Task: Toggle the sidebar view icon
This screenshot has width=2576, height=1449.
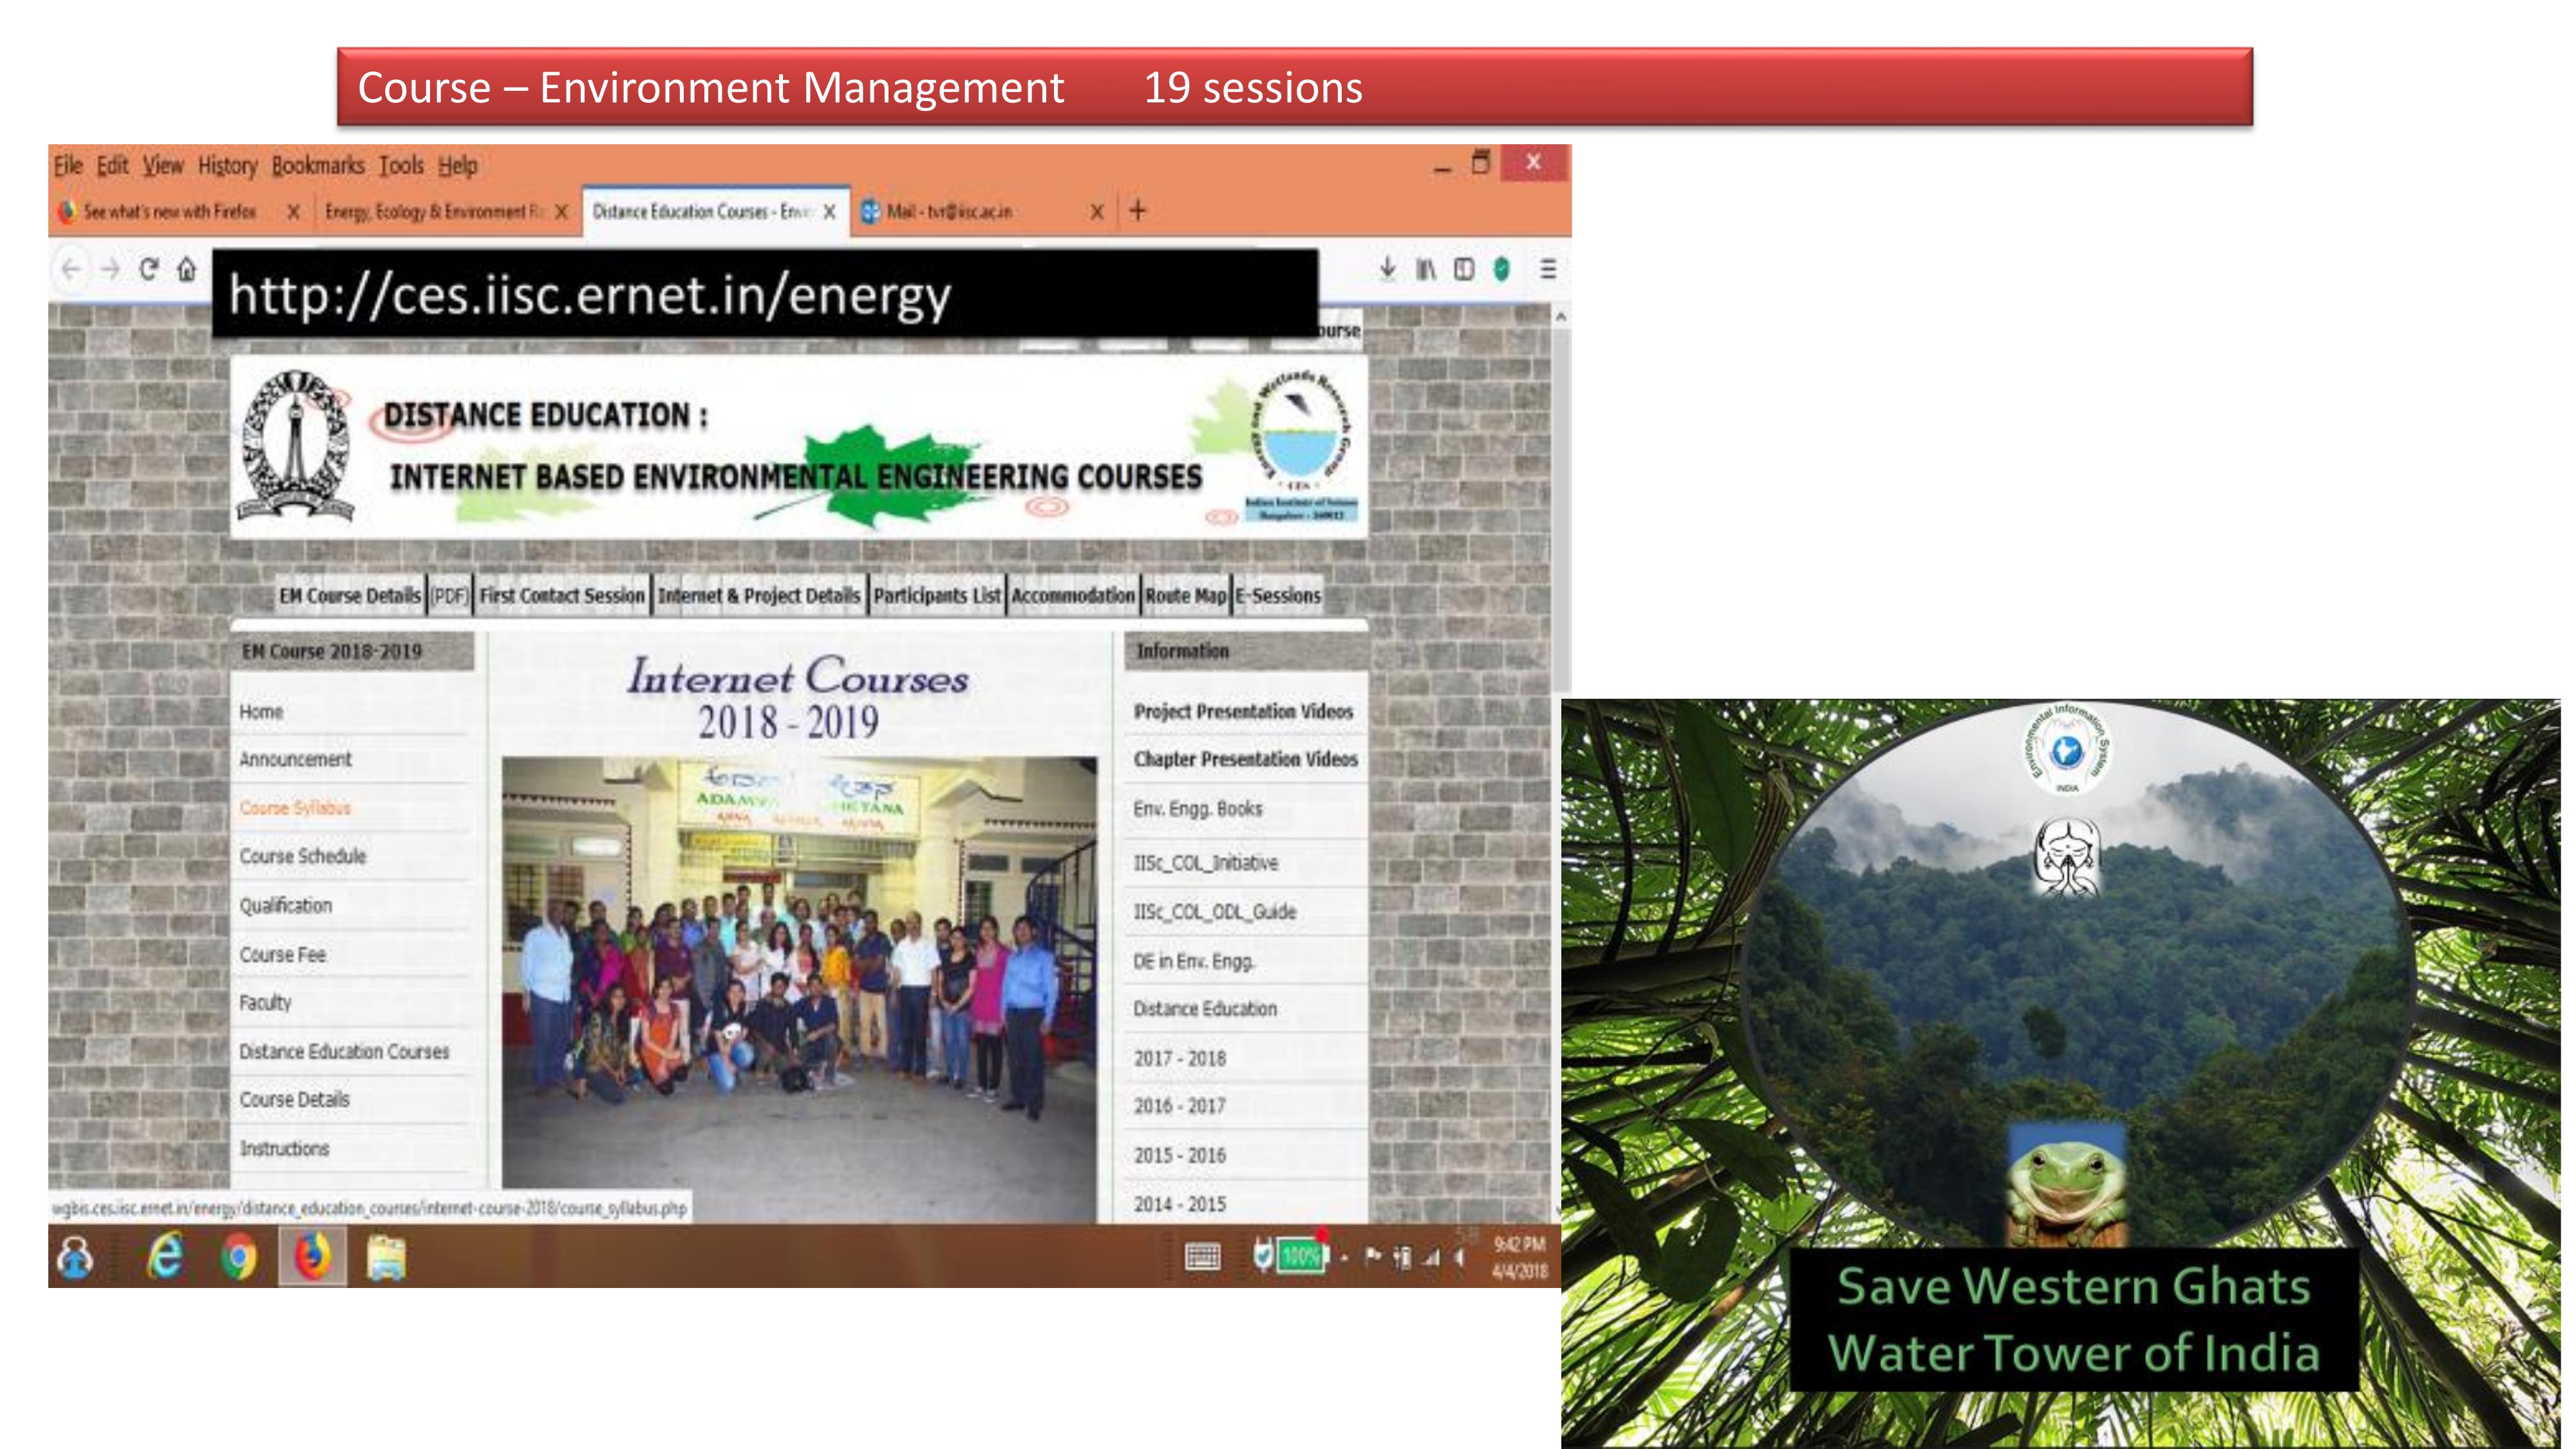Action: (x=1463, y=269)
